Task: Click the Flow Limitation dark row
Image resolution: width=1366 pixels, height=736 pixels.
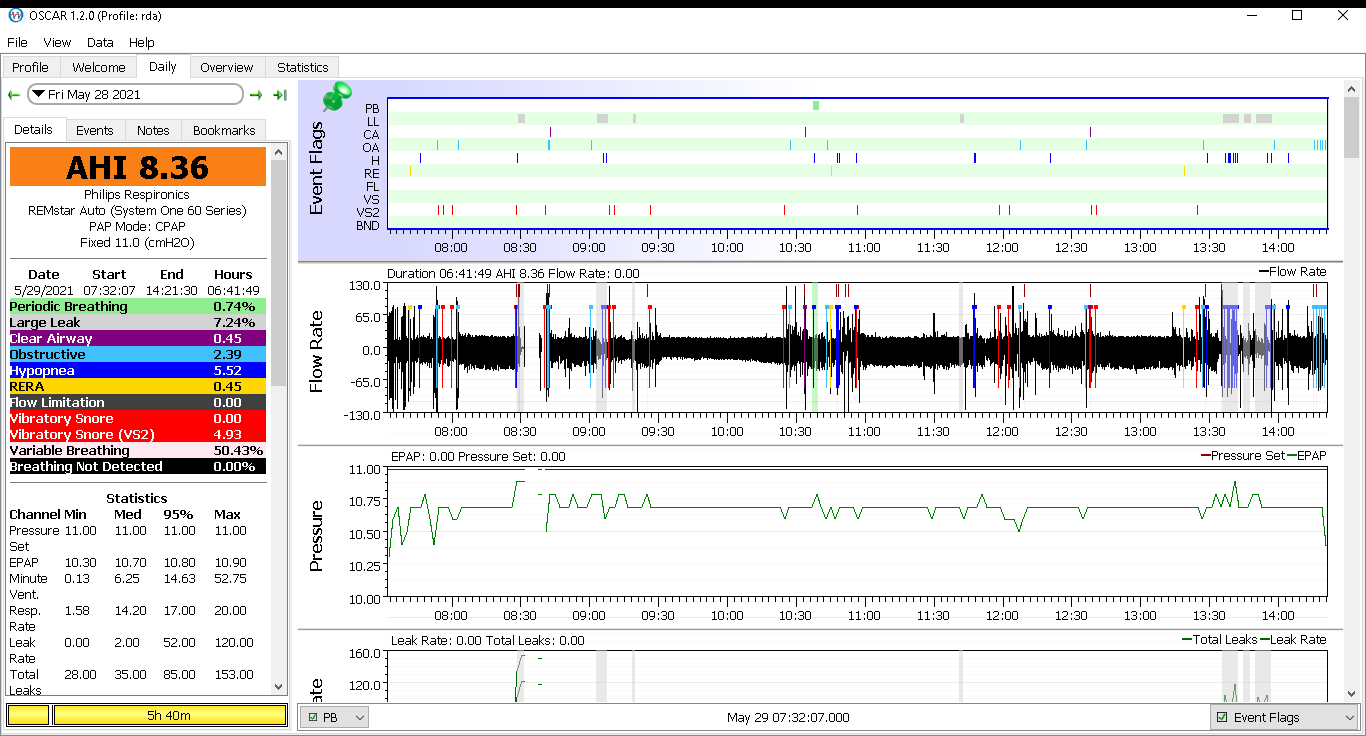Action: [x=138, y=402]
